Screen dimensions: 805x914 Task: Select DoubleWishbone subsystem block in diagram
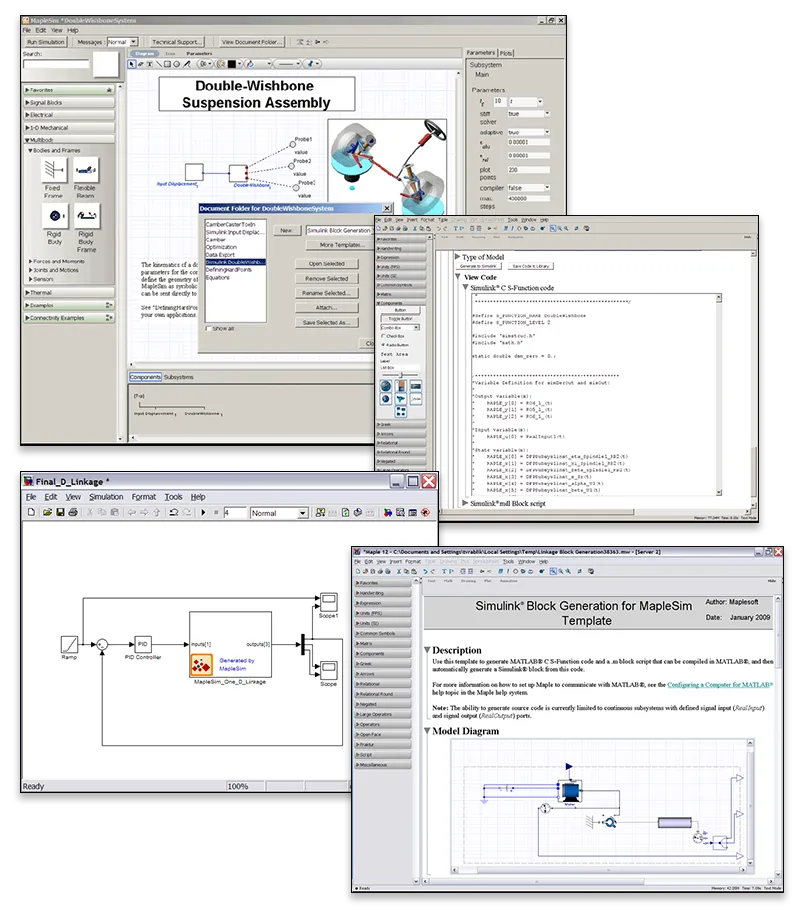pos(237,173)
